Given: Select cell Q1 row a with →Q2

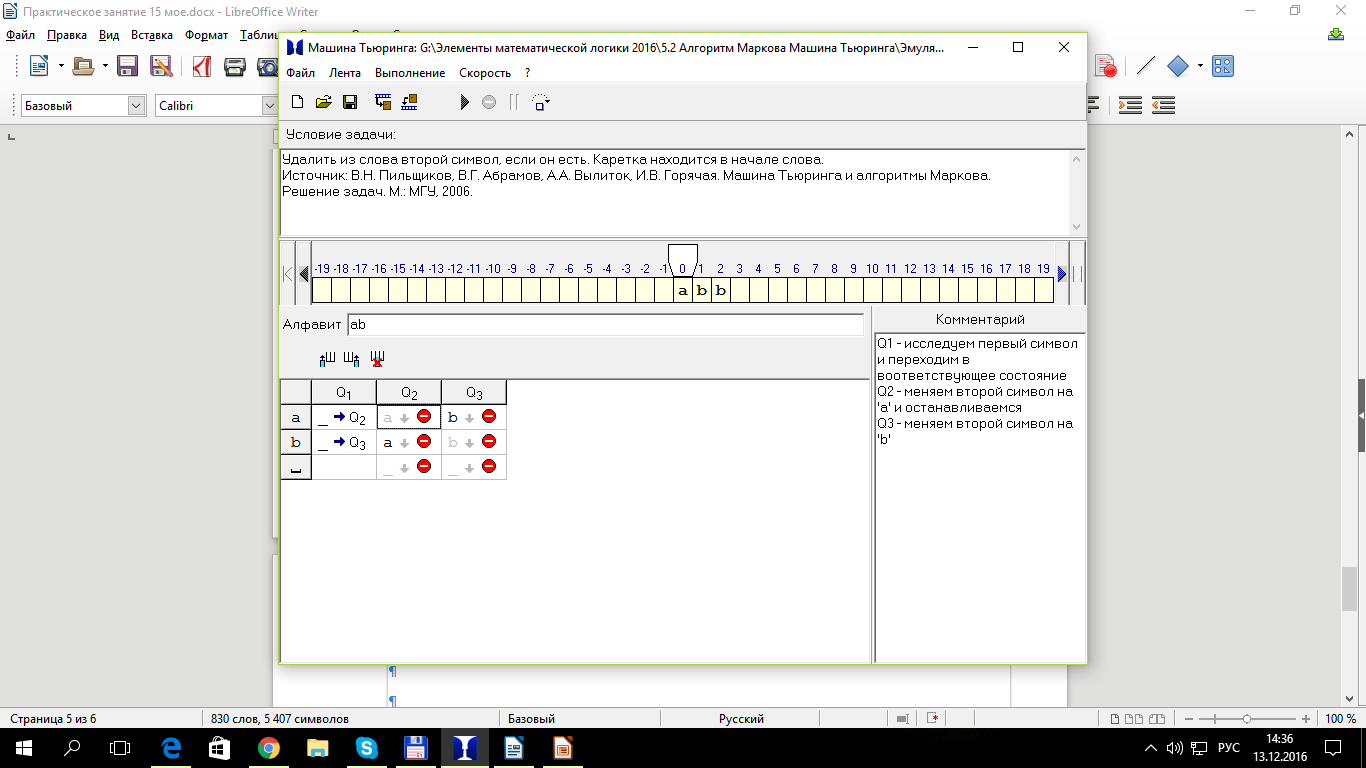Looking at the screenshot, I should tap(344, 417).
